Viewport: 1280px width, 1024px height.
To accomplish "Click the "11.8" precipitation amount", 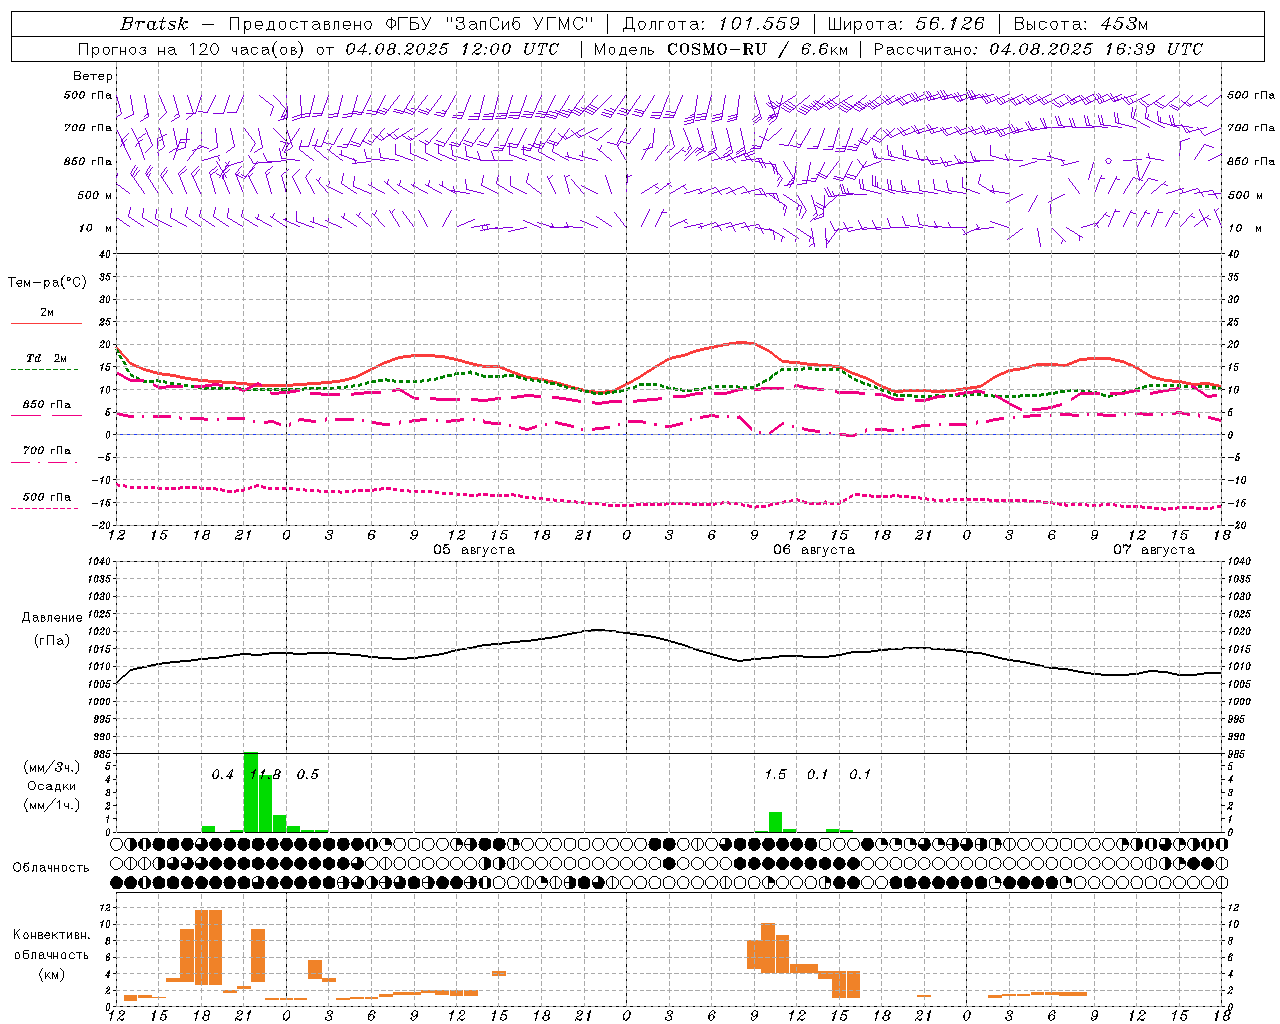I will tap(266, 775).
